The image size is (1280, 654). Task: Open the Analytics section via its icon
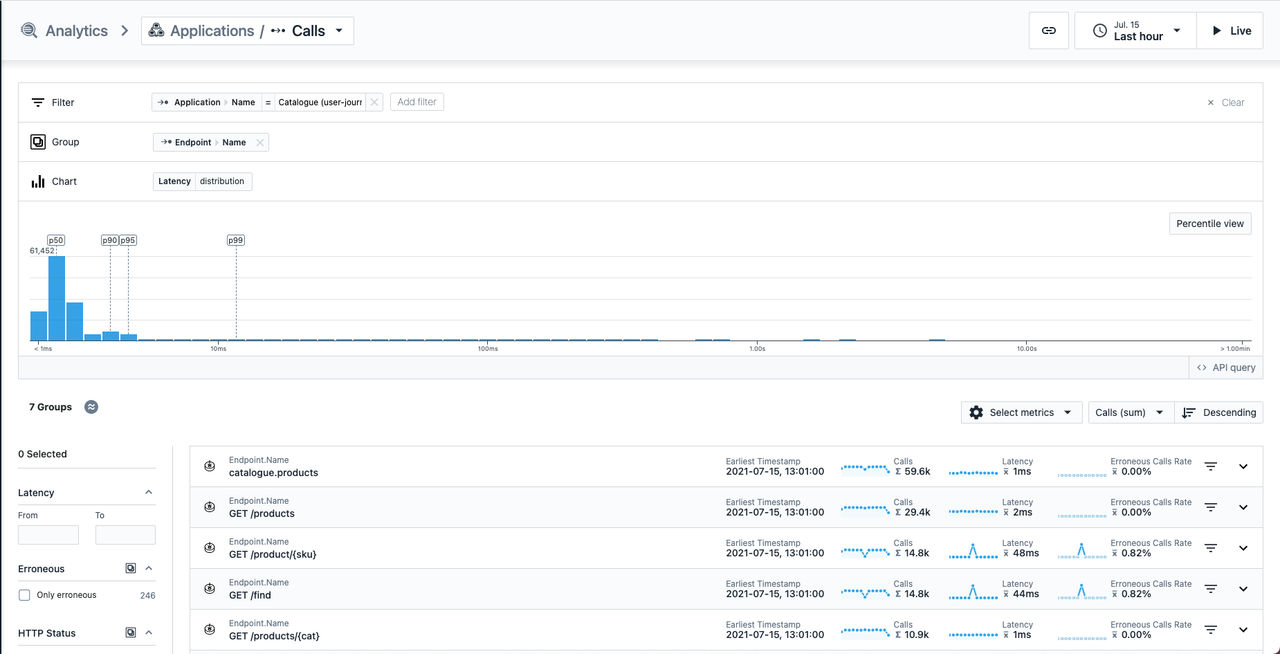(x=29, y=31)
